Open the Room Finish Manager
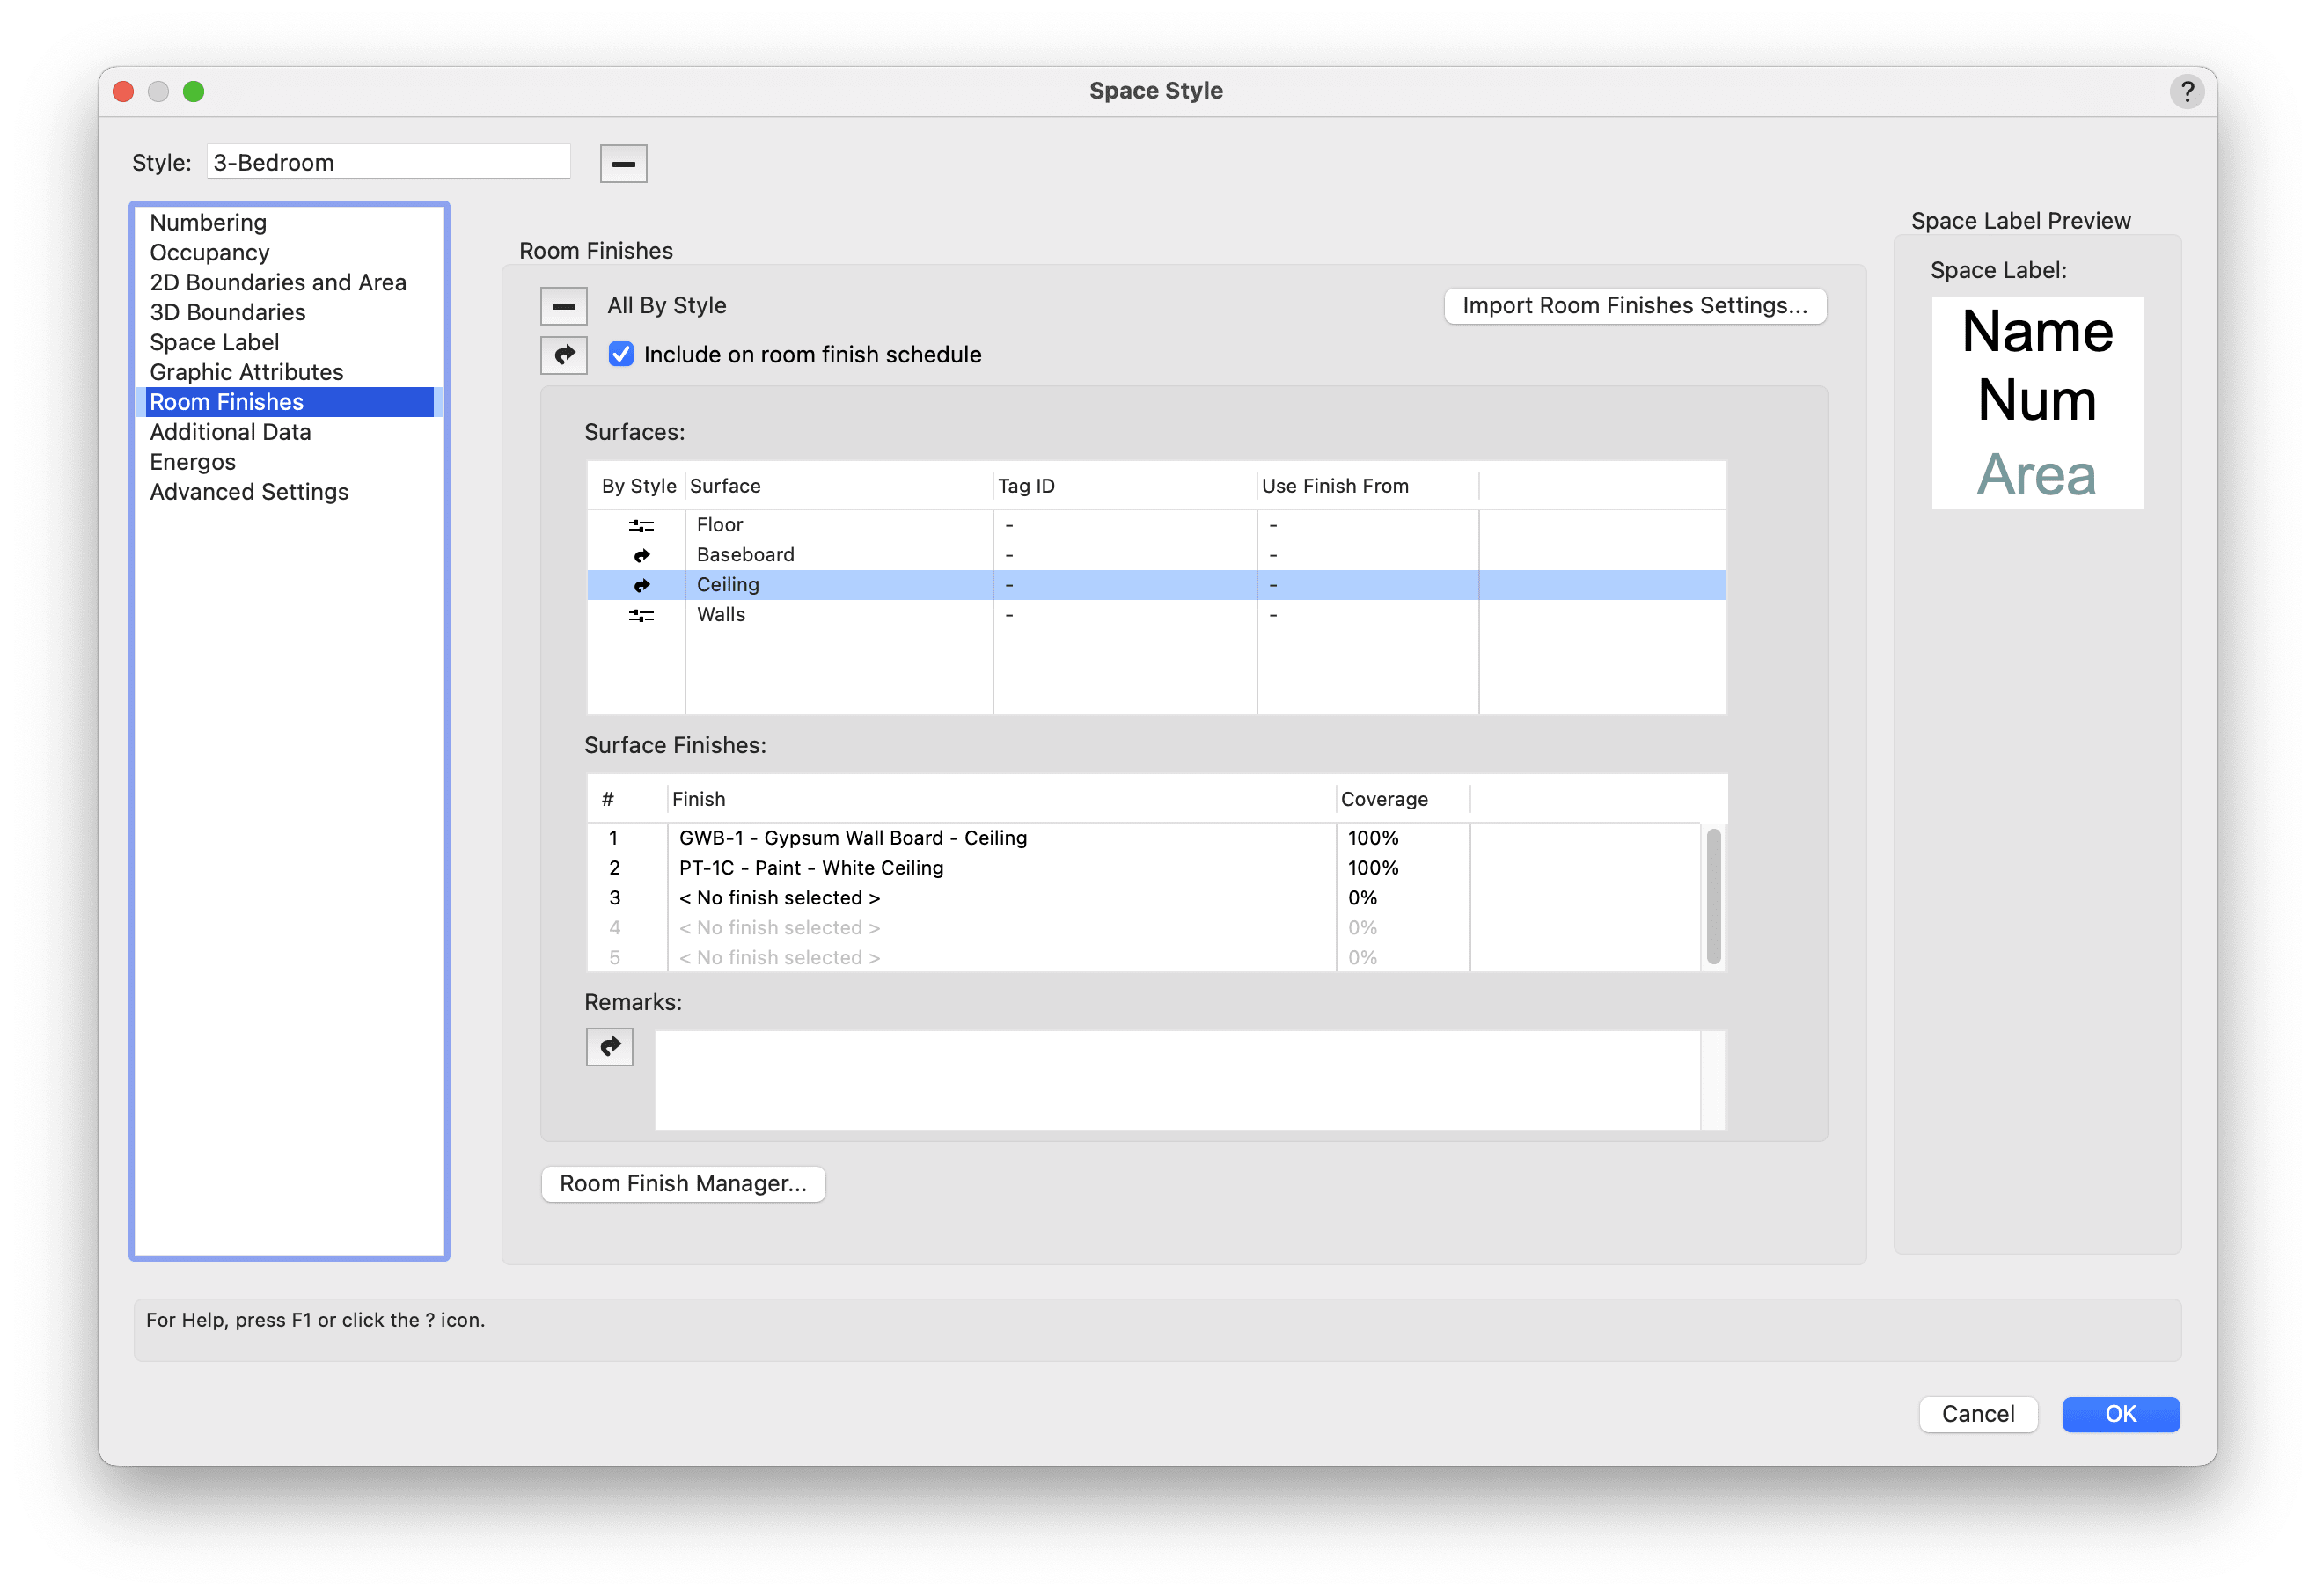This screenshot has height=1596, width=2316. [x=682, y=1184]
